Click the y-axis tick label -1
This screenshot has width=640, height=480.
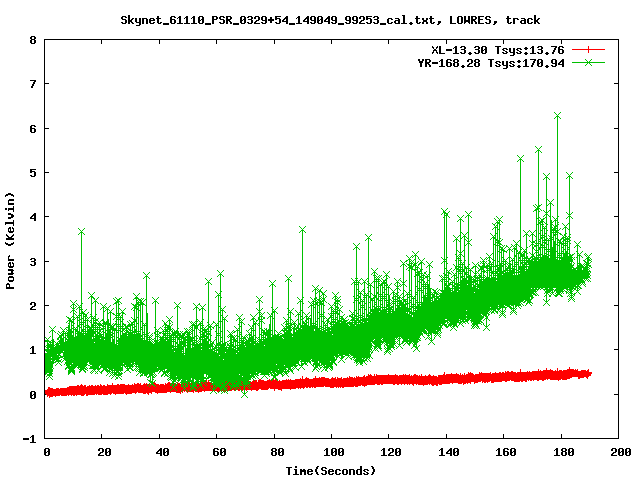pos(30,438)
